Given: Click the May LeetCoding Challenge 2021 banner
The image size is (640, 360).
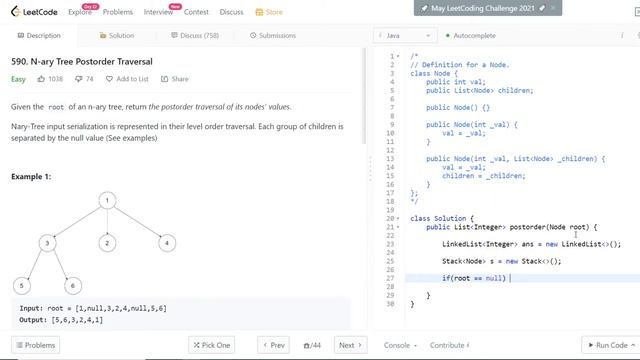Looking at the screenshot, I should [488, 8].
